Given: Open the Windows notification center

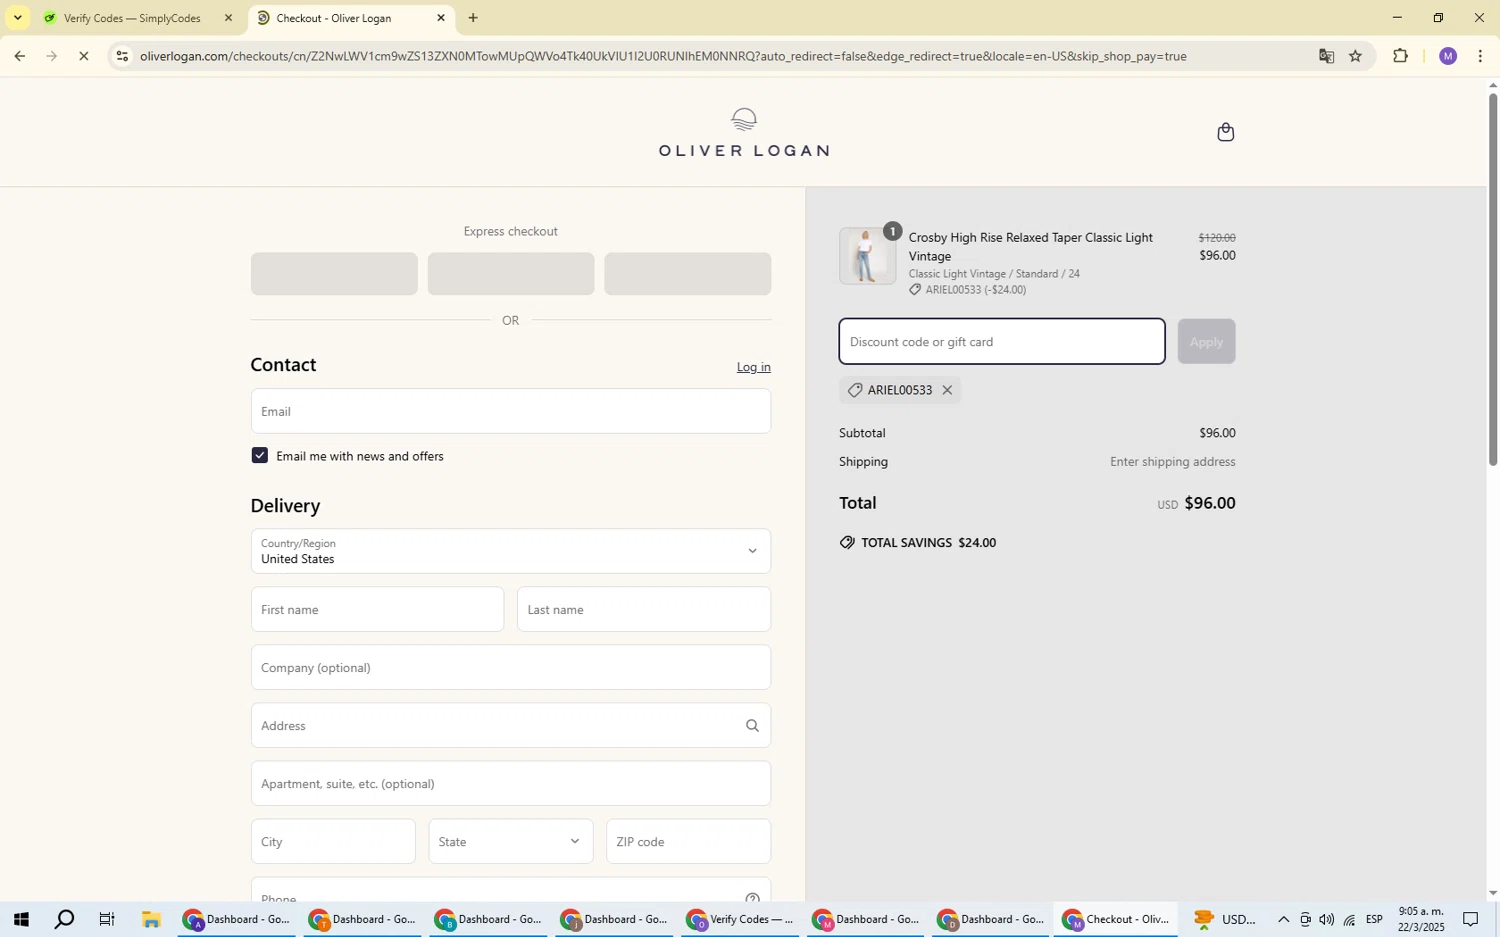Looking at the screenshot, I should pos(1471,920).
